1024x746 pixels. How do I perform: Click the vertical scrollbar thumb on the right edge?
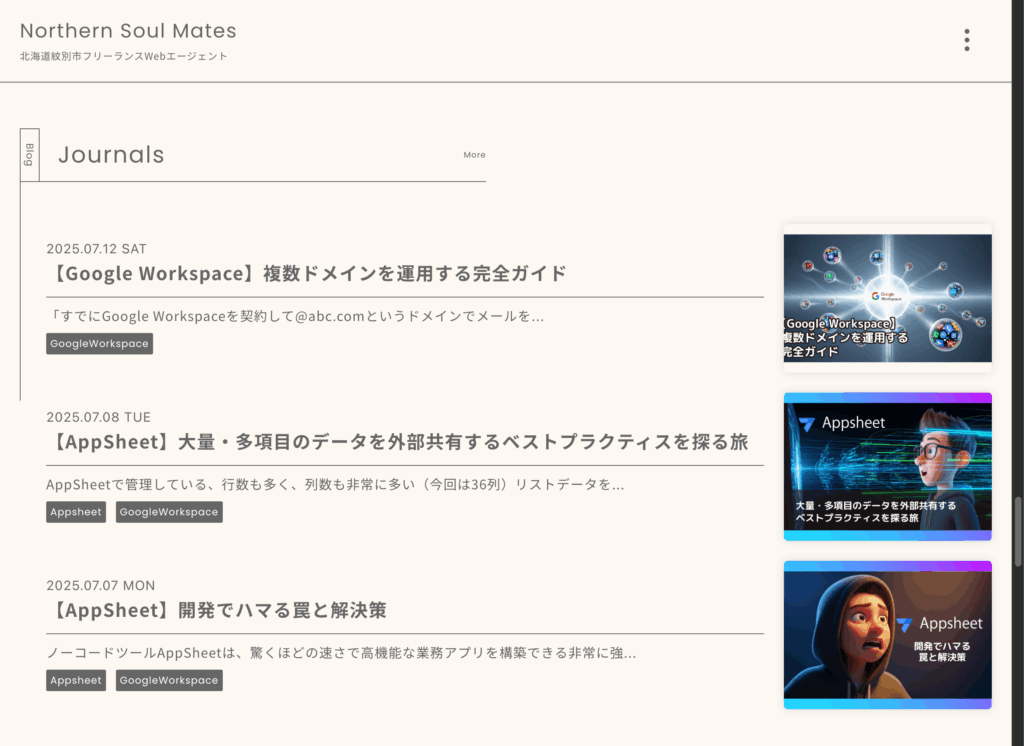(1017, 532)
